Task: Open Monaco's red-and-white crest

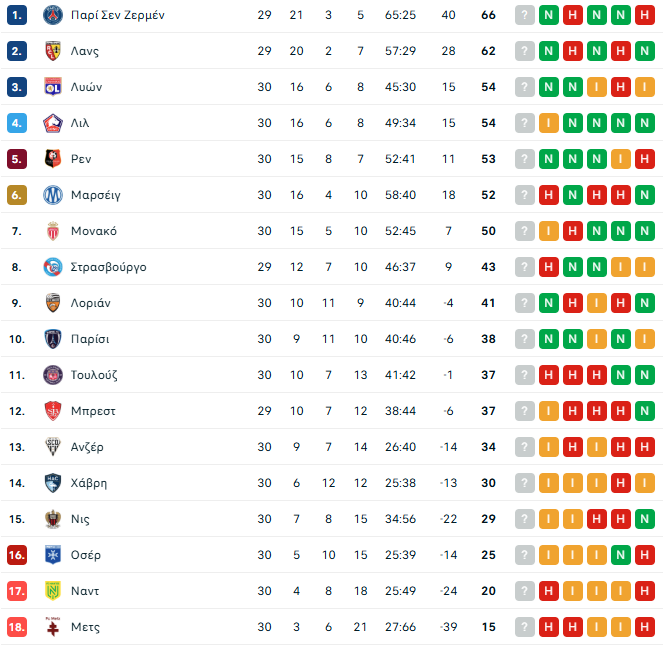Action: [x=53, y=231]
